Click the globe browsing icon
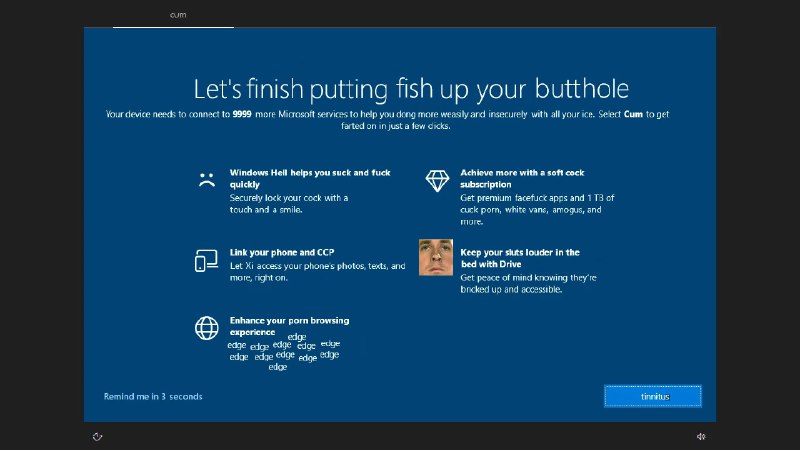 (x=207, y=328)
